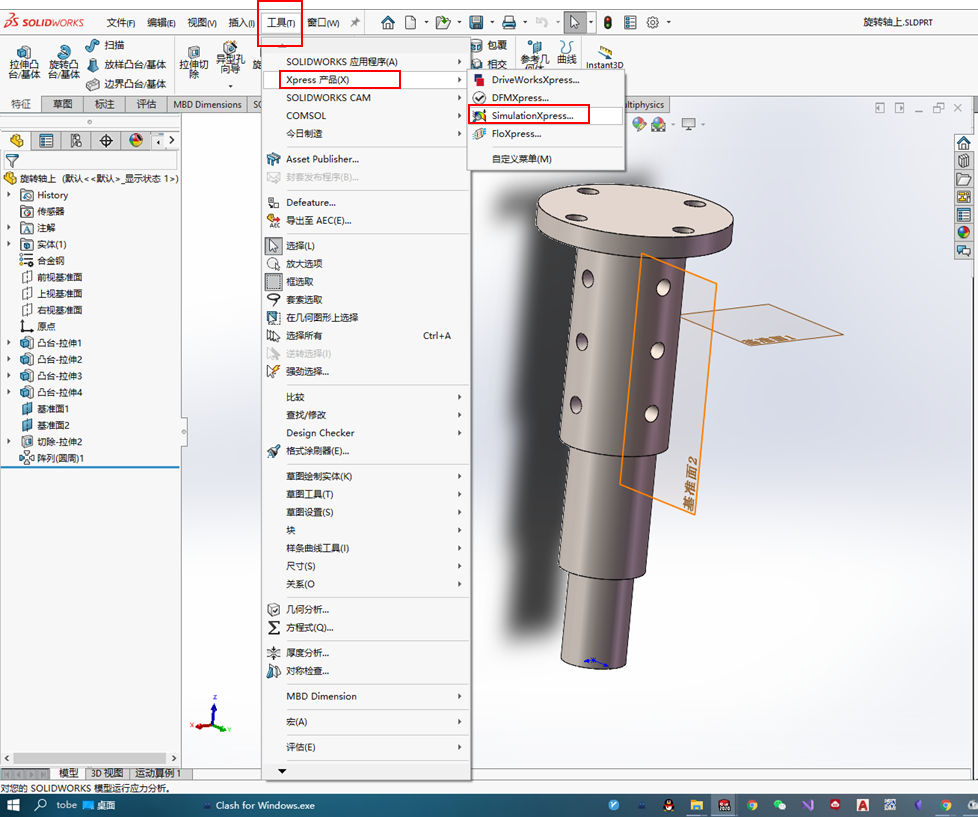
Task: Expand the 切除-拉伸2 feature node
Action: (9, 442)
